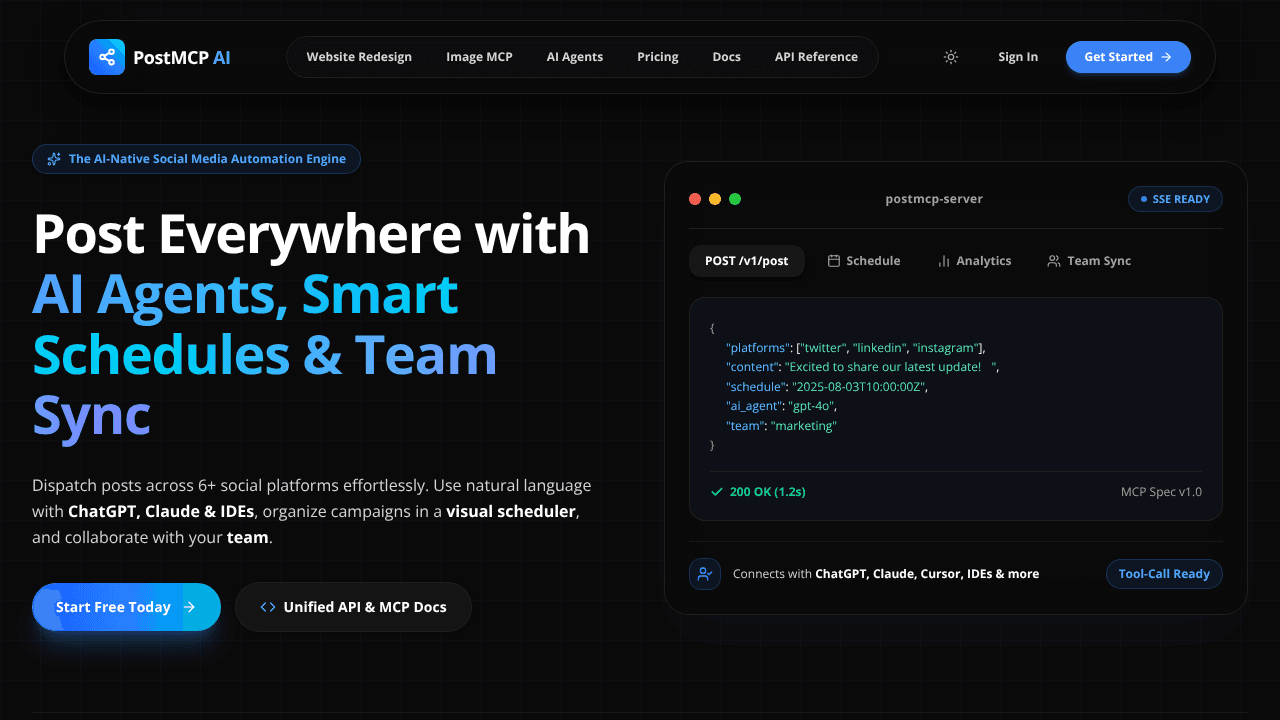Click the arrow in Start Free Today button
The width and height of the screenshot is (1280, 720).
point(189,607)
